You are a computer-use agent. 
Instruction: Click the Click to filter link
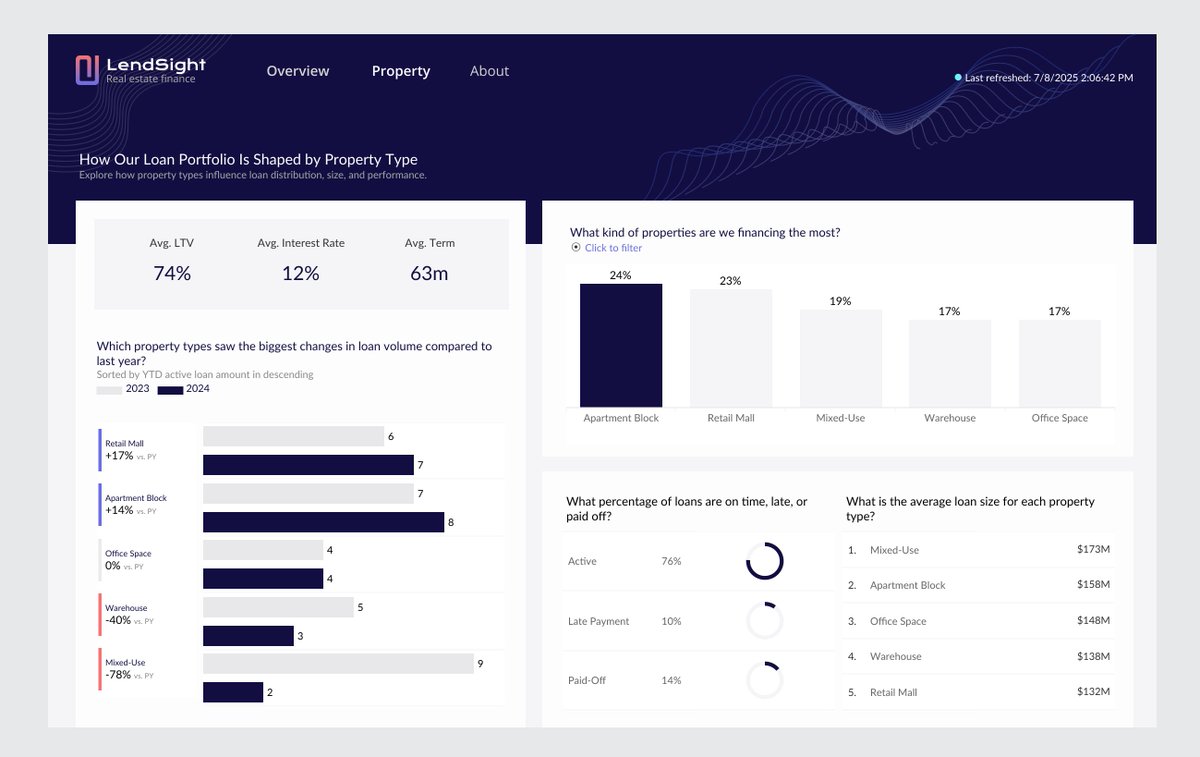(x=613, y=248)
